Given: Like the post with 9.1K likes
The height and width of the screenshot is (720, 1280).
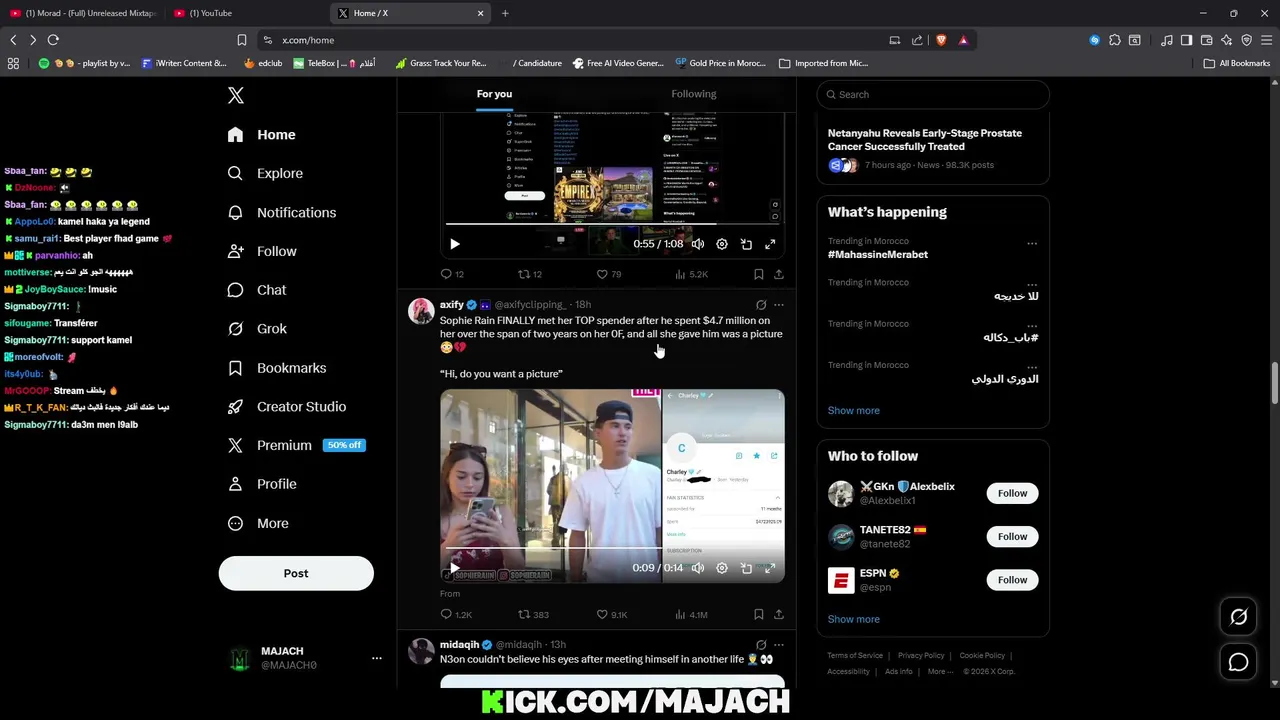Looking at the screenshot, I should point(612,614).
